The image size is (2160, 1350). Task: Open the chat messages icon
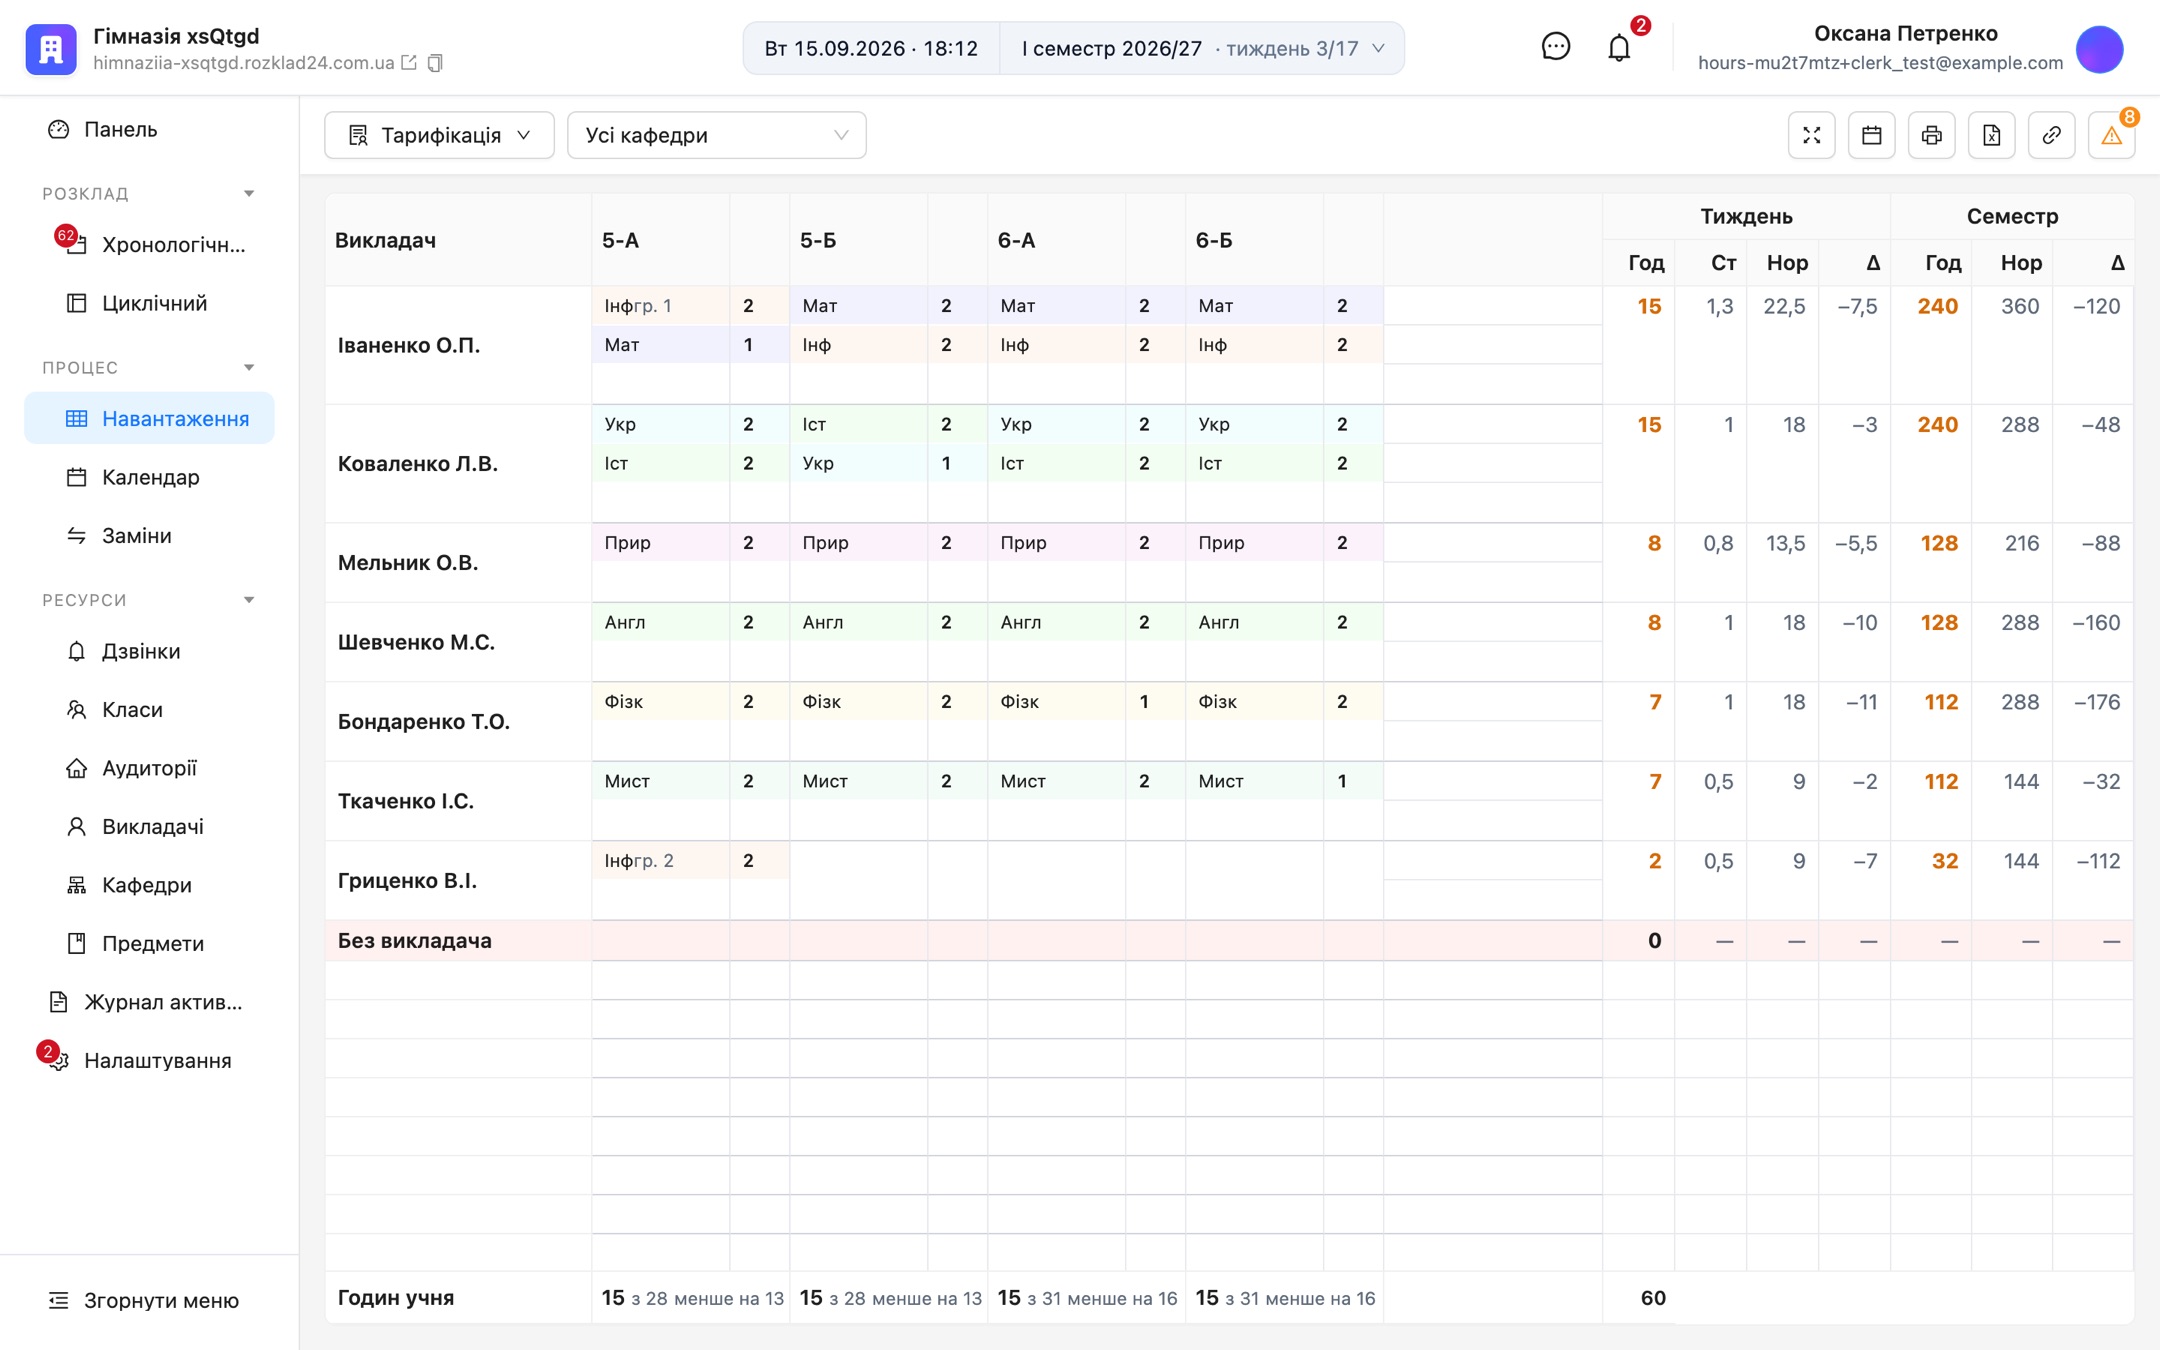[x=1555, y=47]
